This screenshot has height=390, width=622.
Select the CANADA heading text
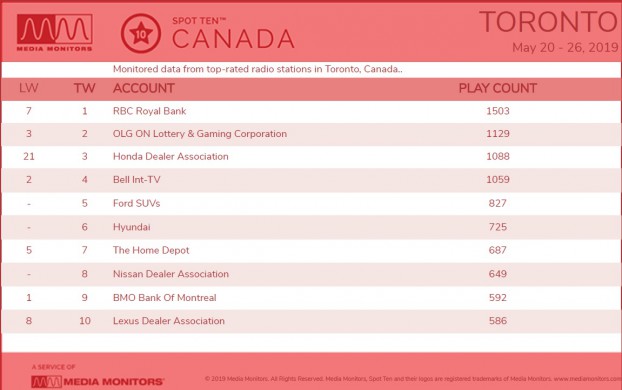coord(233,39)
